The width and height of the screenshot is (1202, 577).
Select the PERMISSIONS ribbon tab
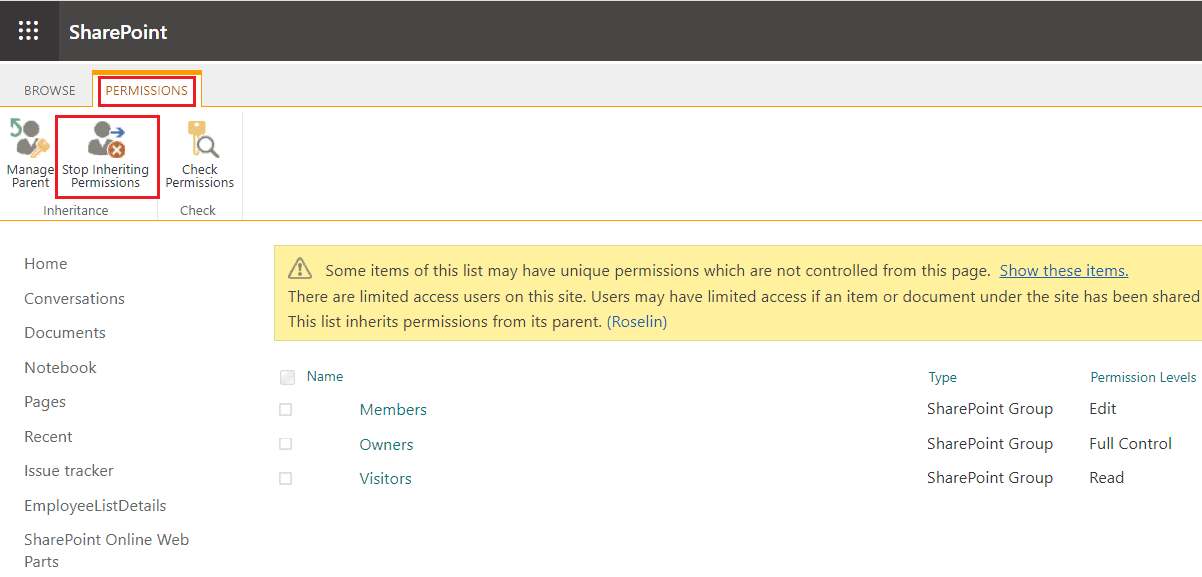pos(147,90)
